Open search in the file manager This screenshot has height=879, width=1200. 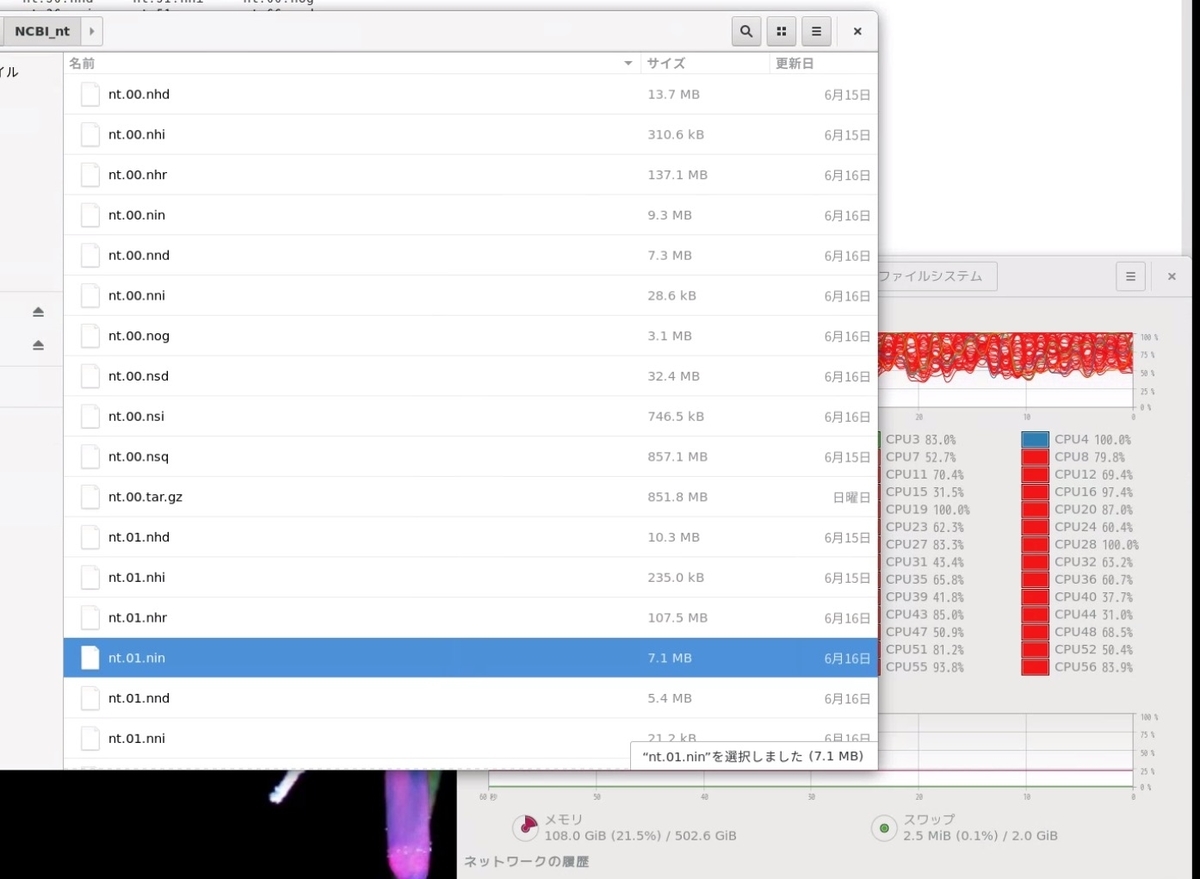click(746, 32)
